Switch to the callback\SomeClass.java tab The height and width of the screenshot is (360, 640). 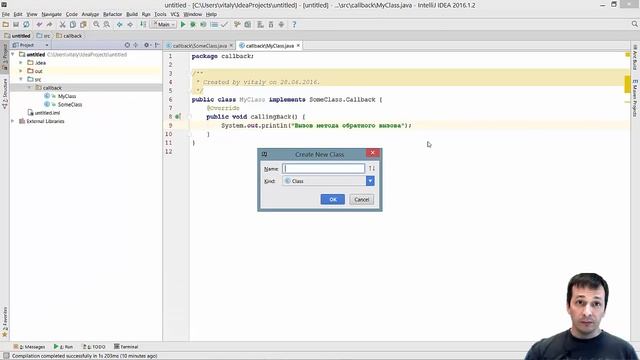tap(200, 46)
